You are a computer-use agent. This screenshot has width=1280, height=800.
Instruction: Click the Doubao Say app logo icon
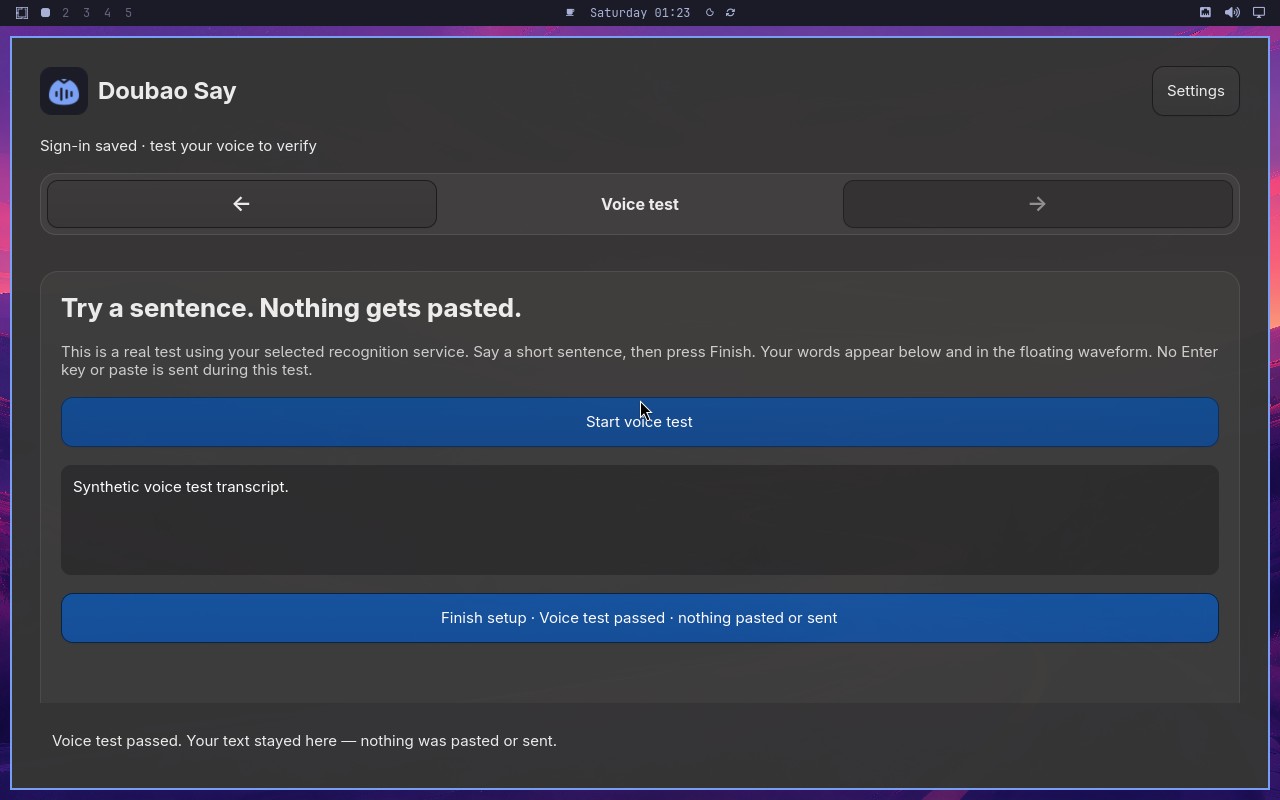point(64,91)
